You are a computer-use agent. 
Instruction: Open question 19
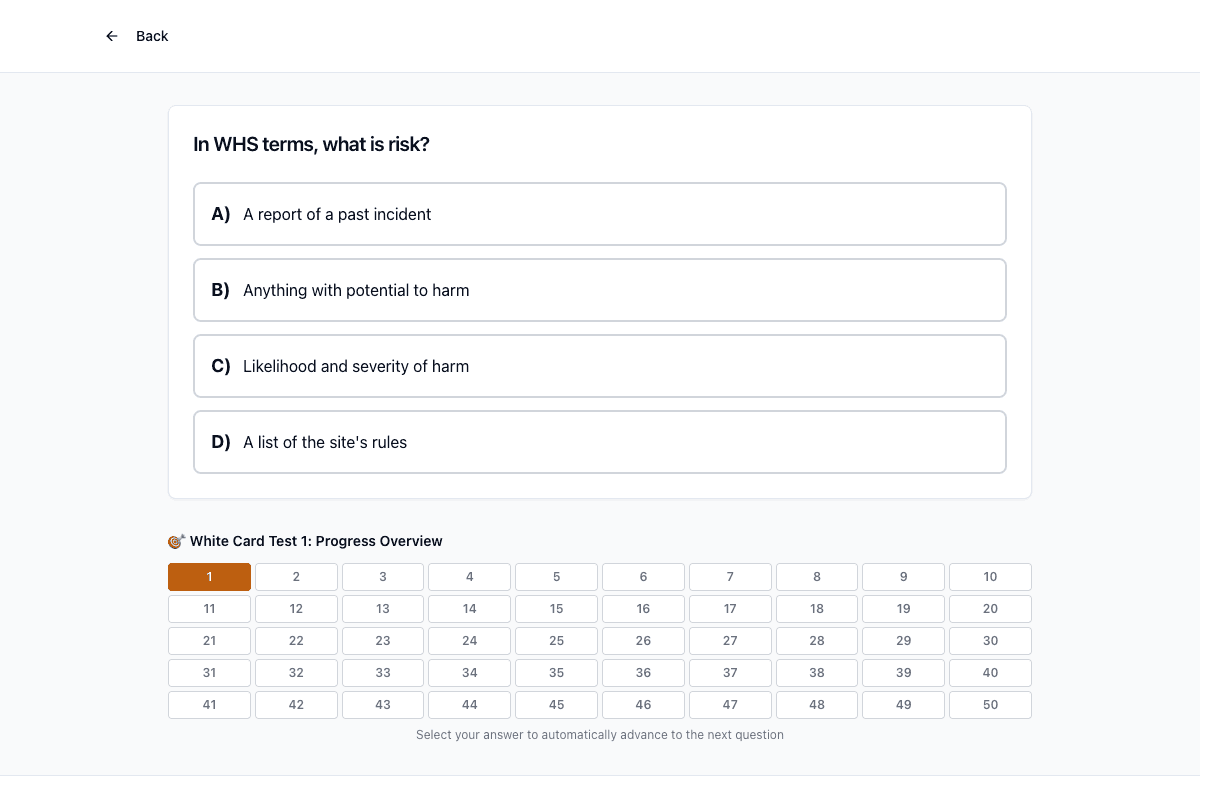coord(904,609)
